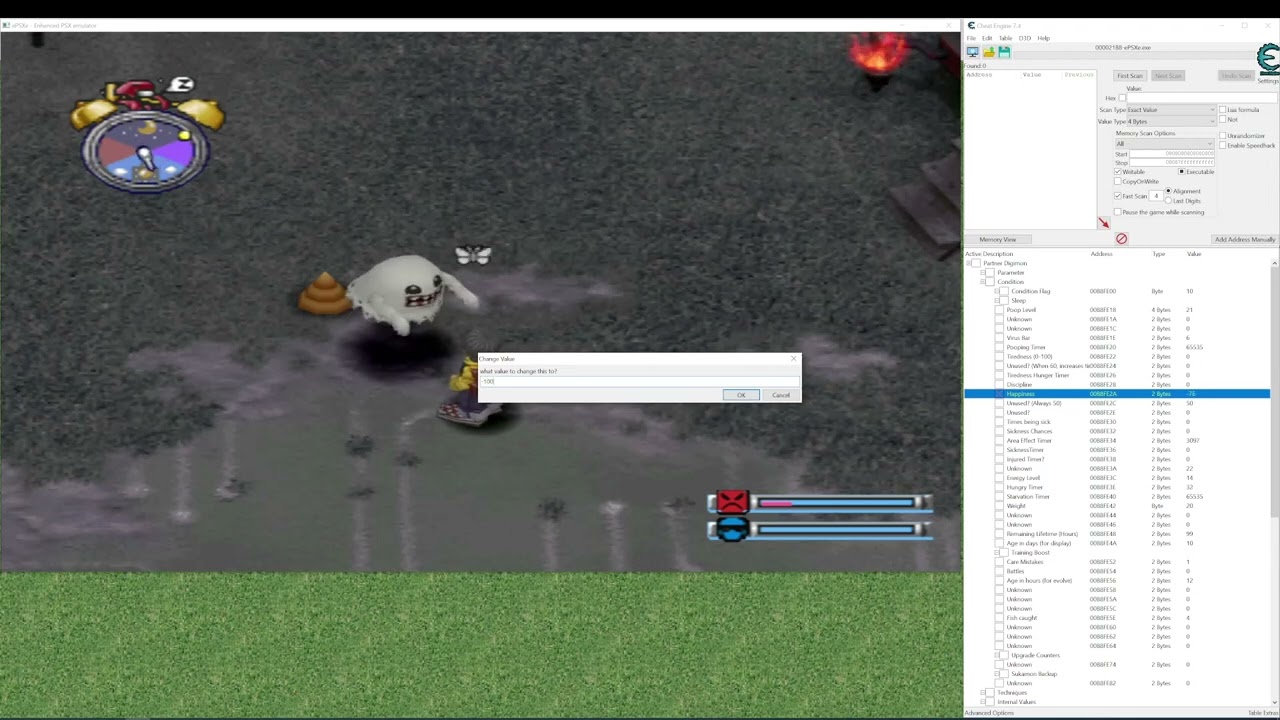This screenshot has width=1280, height=720.
Task: Cancel the Change Value dialog
Action: click(x=781, y=395)
